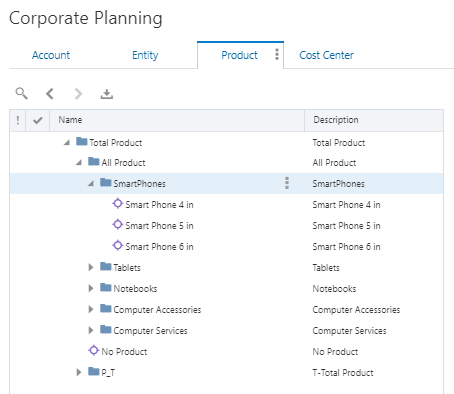Click the SmartPhones folder icon
Screen dimensions: 454x394
coord(106,182)
